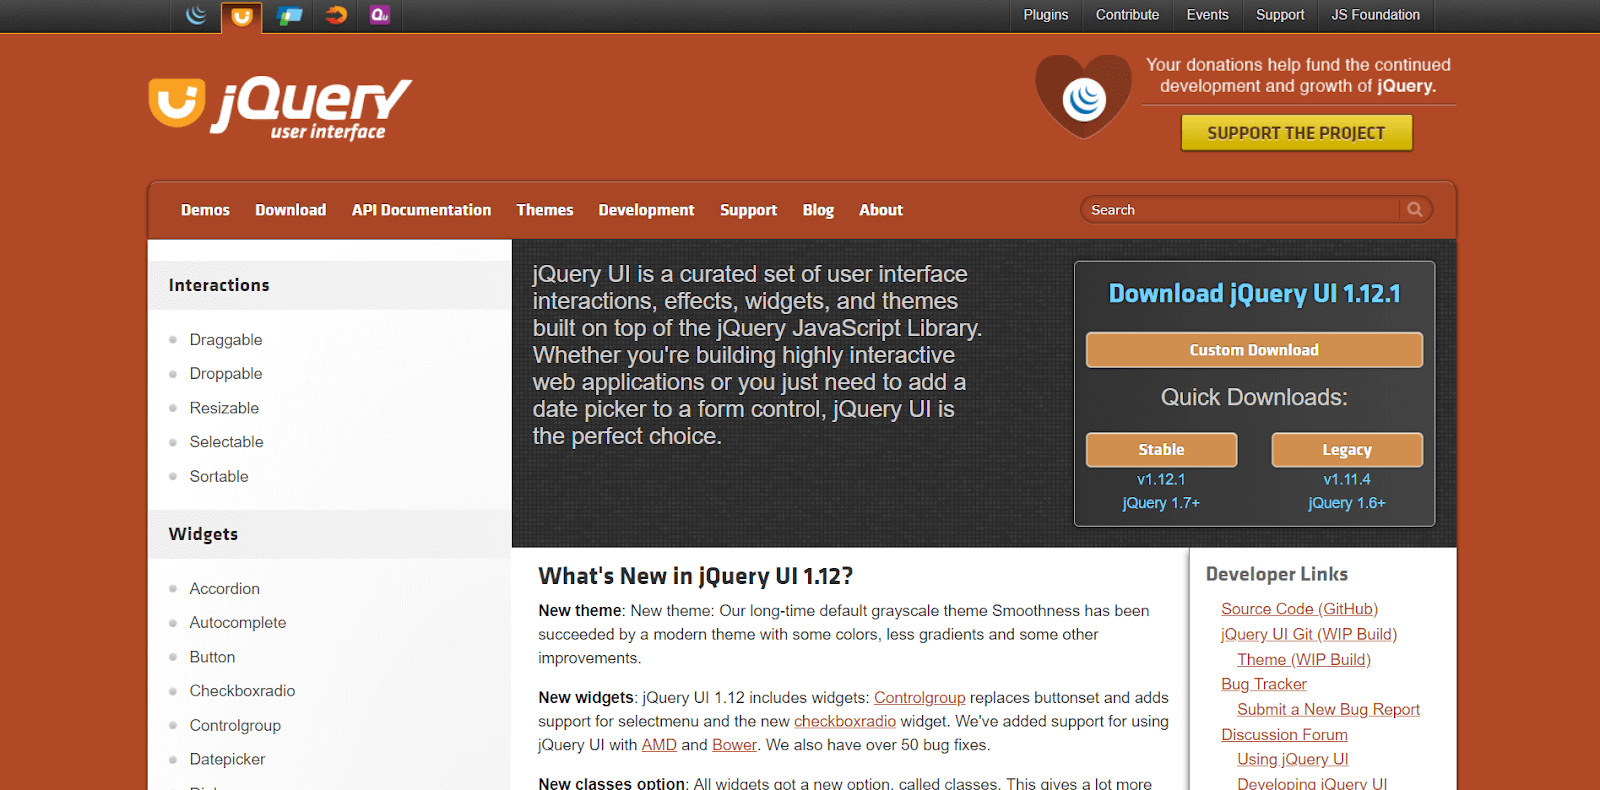Open jQuery UI Git (WIP Build) link
The width and height of the screenshot is (1600, 790).
click(1308, 634)
